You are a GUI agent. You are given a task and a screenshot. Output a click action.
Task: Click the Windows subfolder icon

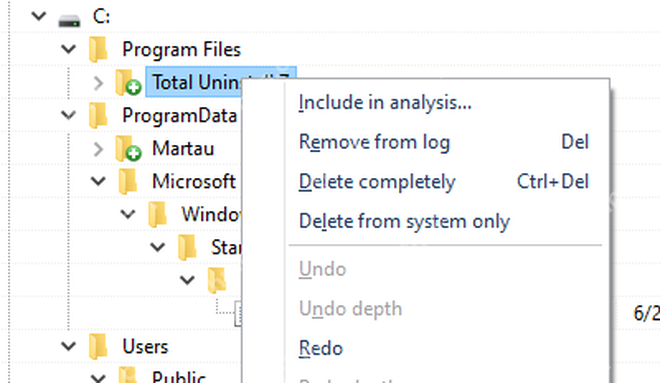158,214
